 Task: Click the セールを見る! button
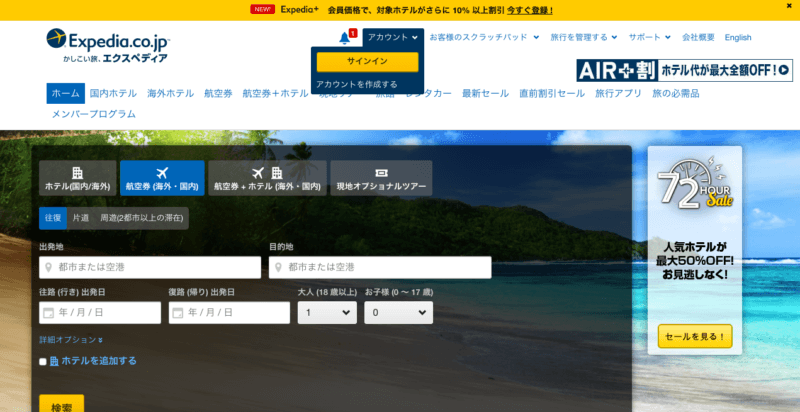pos(695,337)
